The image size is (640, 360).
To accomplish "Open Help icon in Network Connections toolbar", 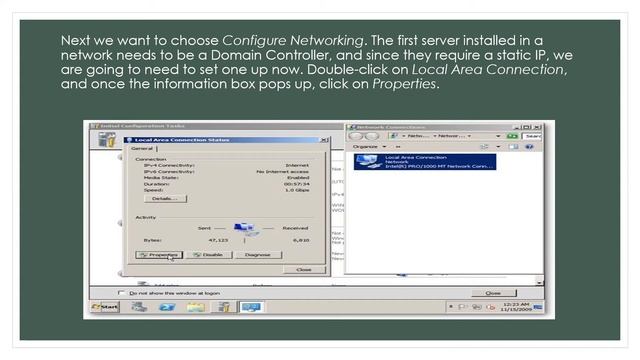I will click(x=529, y=147).
